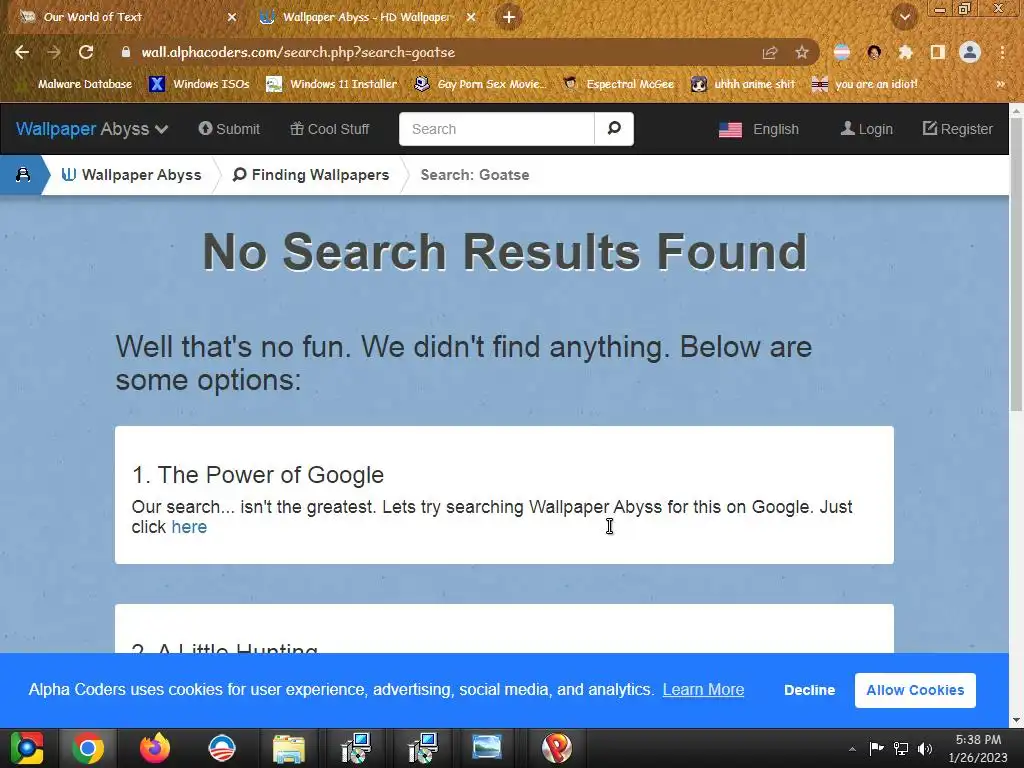Open File Explorer folder on taskbar
The width and height of the screenshot is (1024, 768).
pyautogui.click(x=289, y=748)
